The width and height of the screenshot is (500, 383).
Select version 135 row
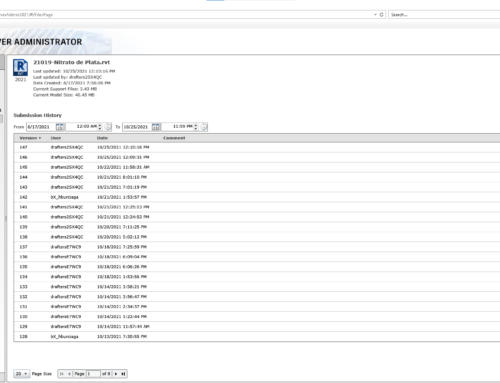click(x=257, y=267)
